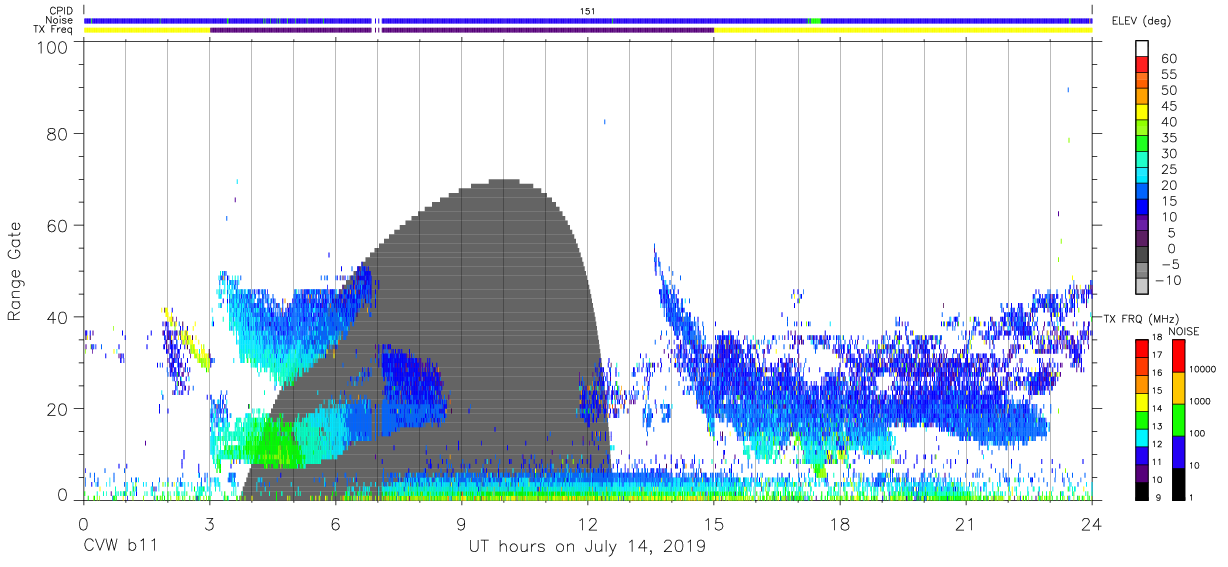Click the Range Gate axis tick label '60'
Image resolution: width=1228 pixels, height=567 pixels.
pyautogui.click(x=58, y=225)
